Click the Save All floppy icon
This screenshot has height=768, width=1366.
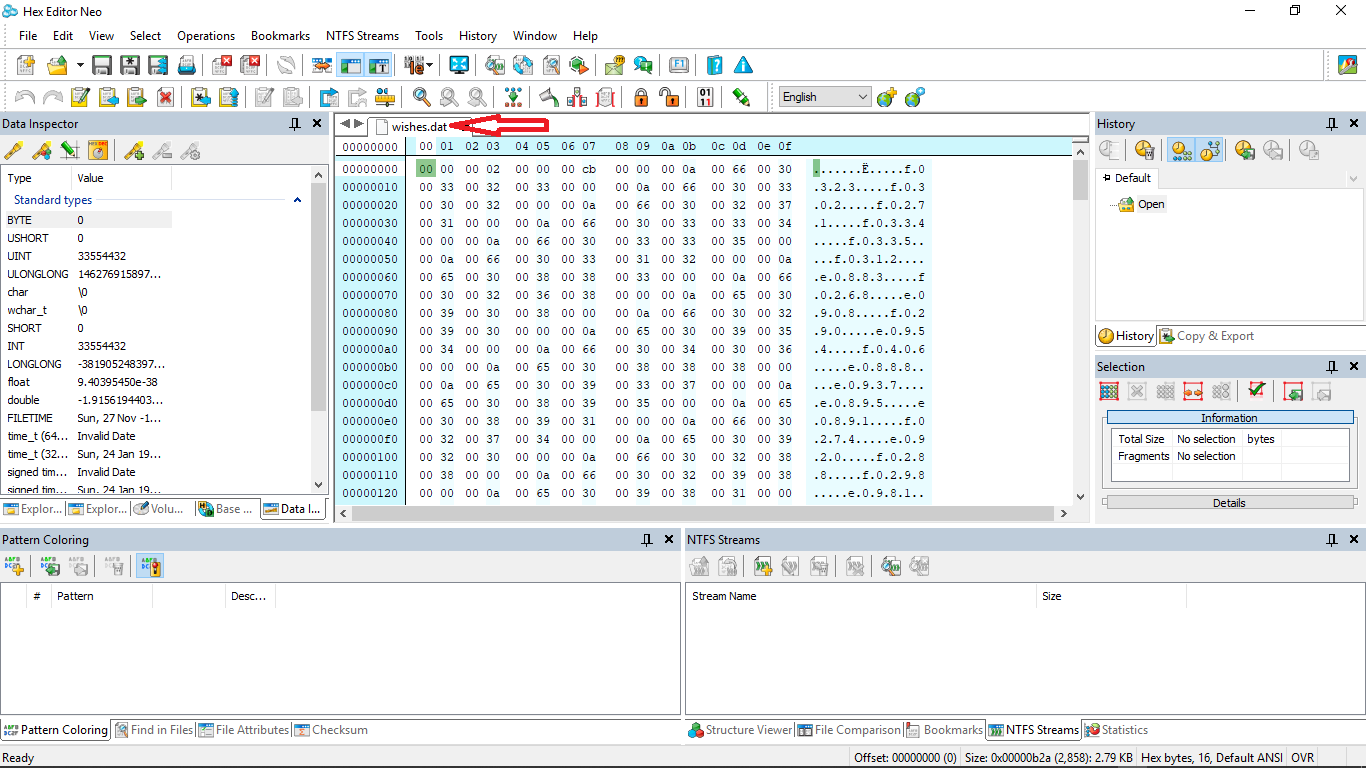(x=157, y=65)
